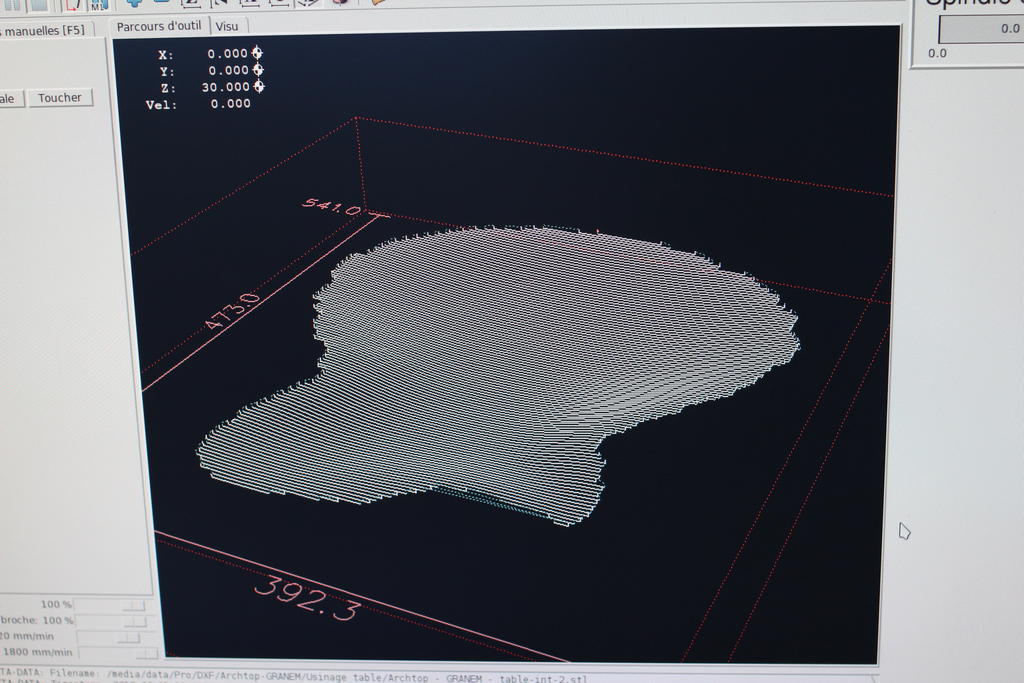The image size is (1024, 683).
Task: Open the manuelles [F5] tab
Action: point(46,30)
